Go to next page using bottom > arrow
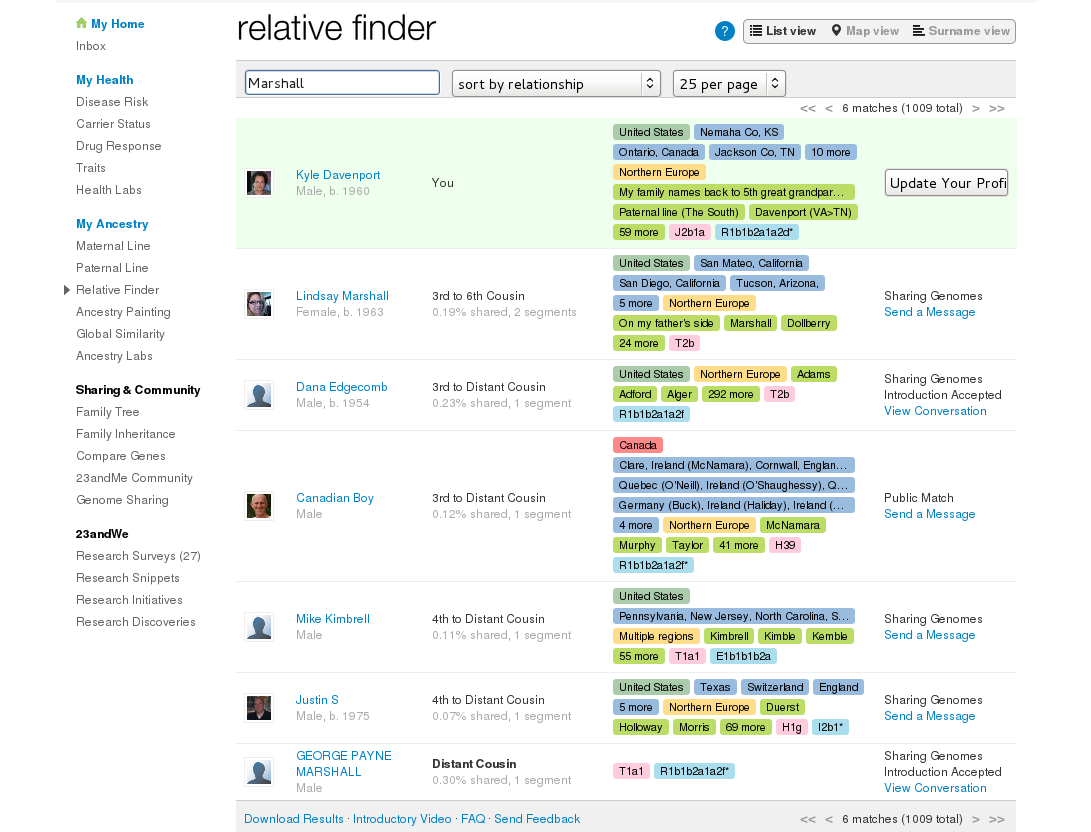 coord(976,819)
